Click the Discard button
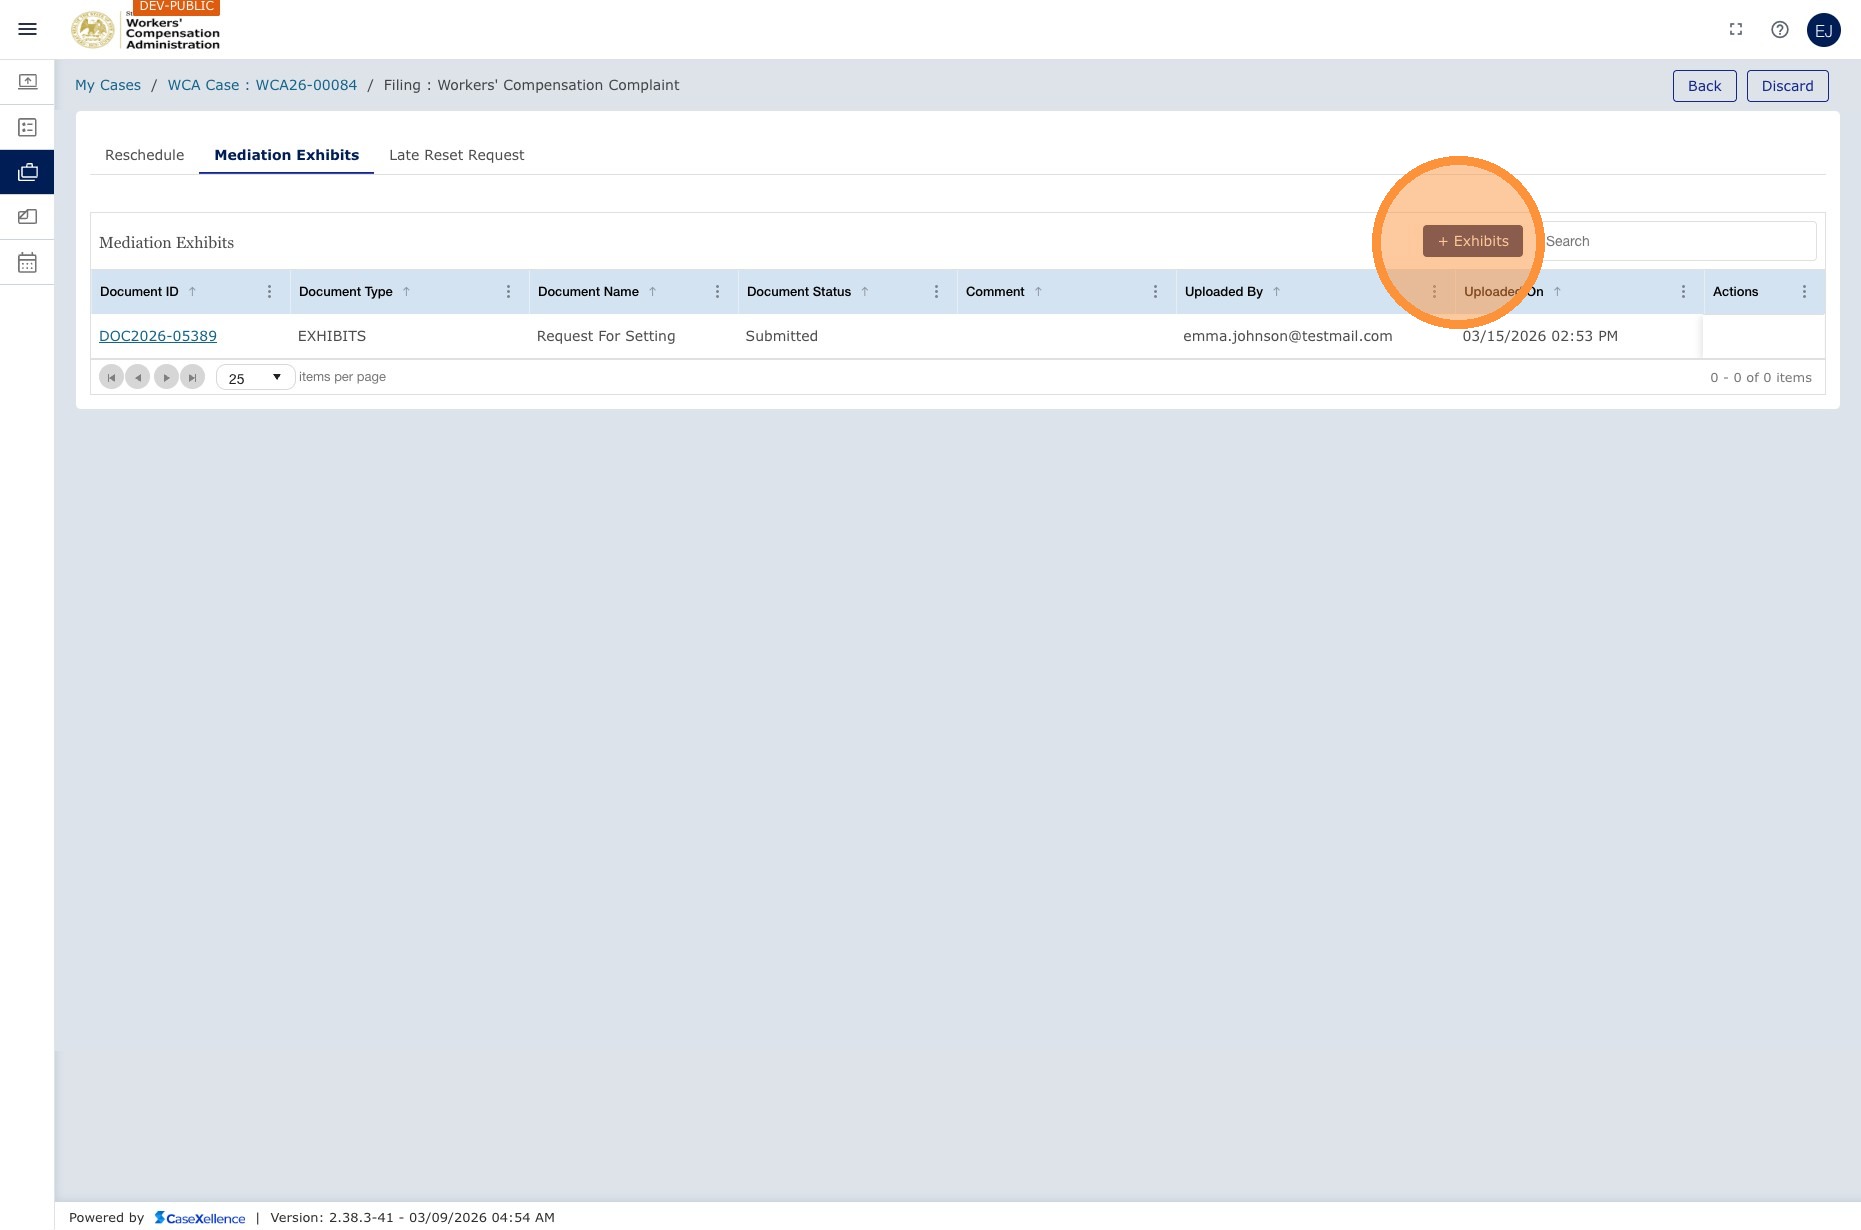 coord(1787,86)
